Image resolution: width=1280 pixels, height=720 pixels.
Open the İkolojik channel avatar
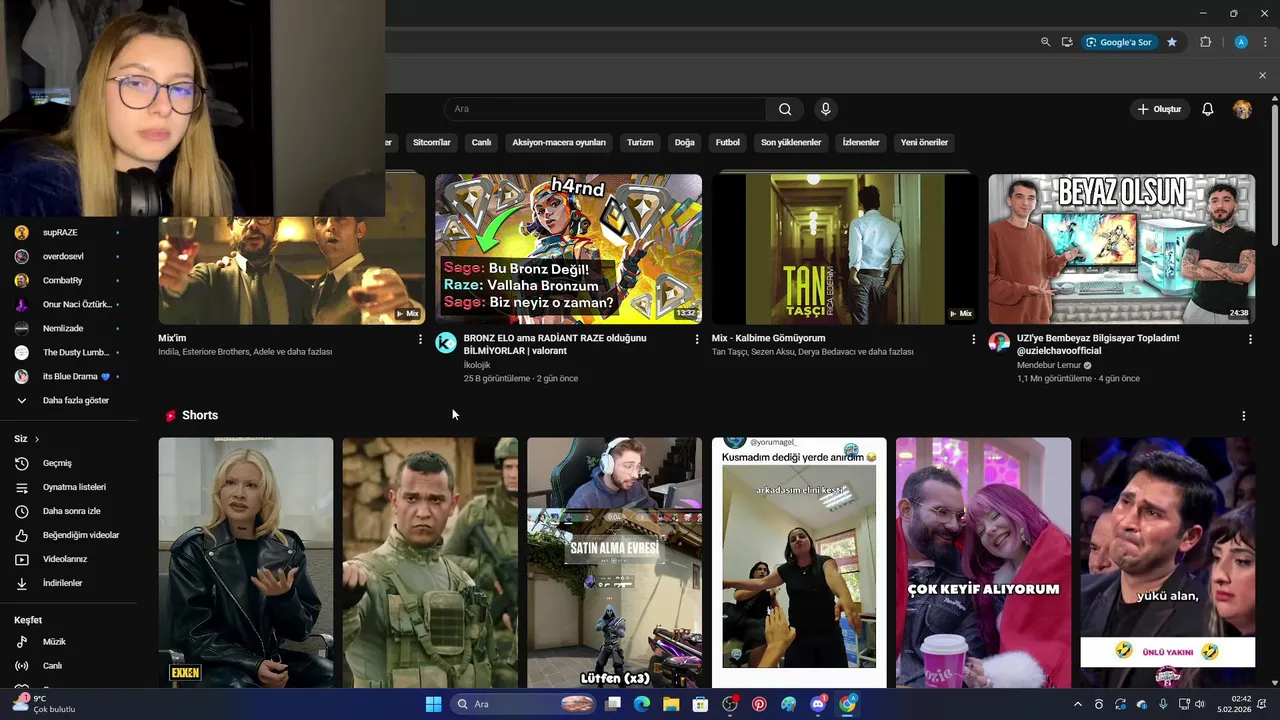pos(446,343)
